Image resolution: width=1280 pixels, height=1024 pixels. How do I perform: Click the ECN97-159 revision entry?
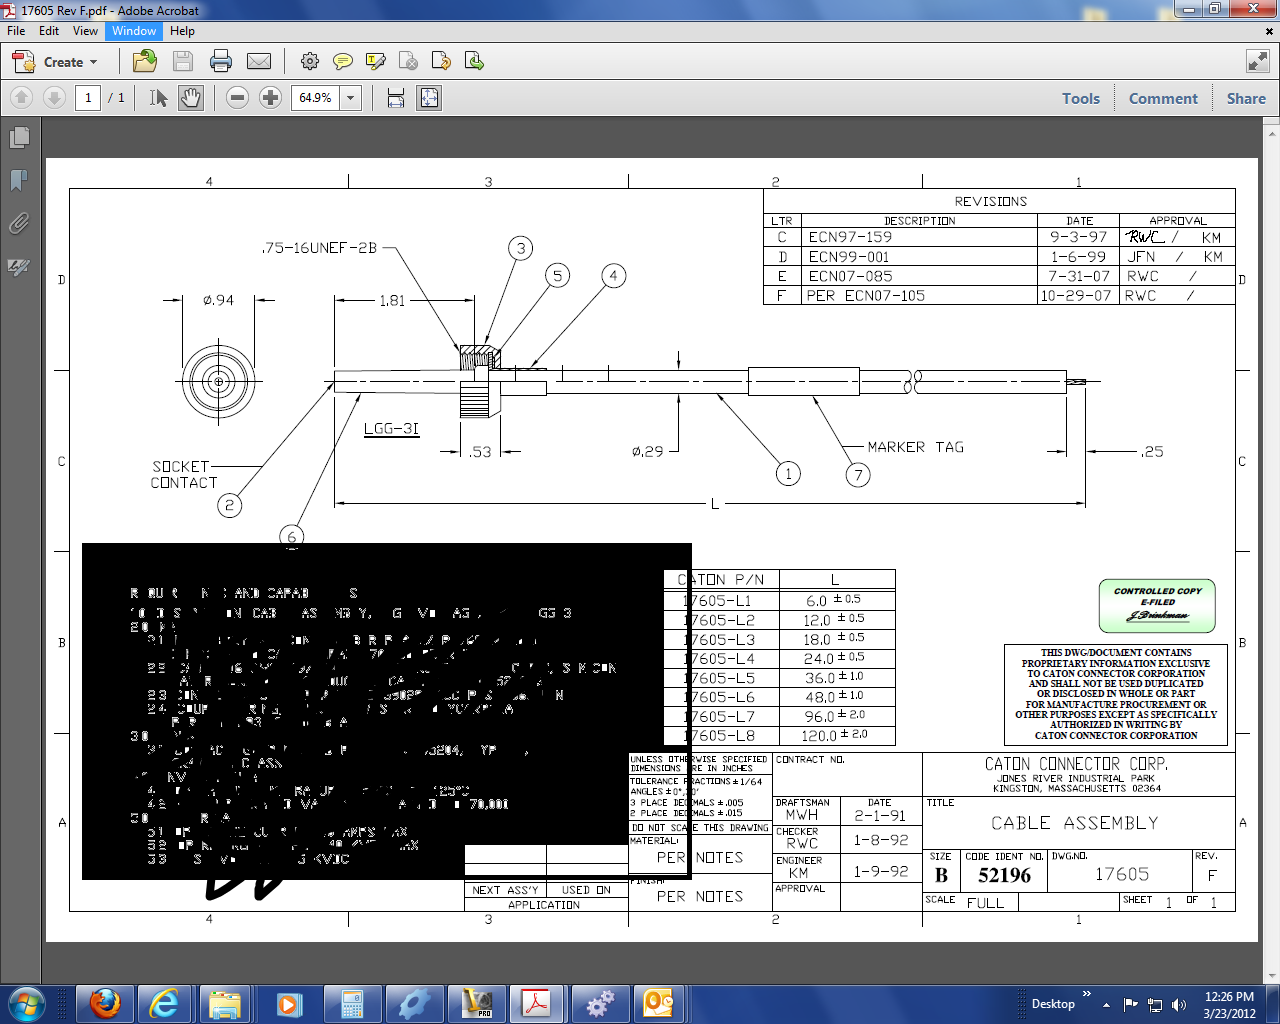849,238
